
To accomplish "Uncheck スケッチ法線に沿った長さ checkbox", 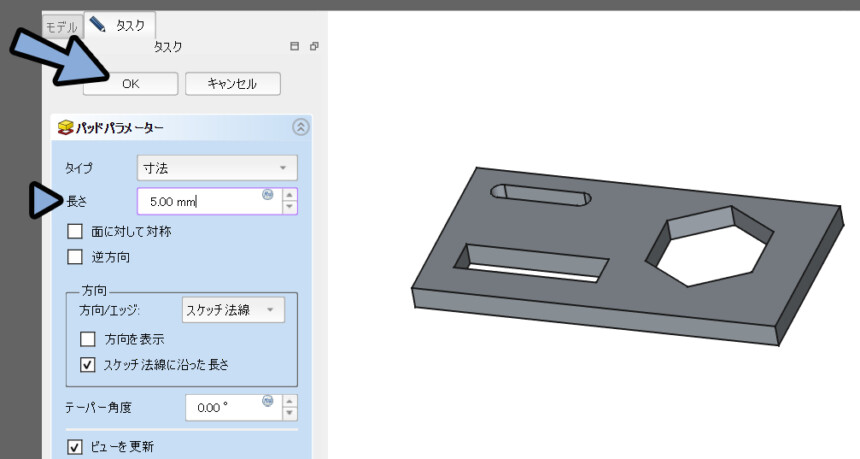I will 88,365.
